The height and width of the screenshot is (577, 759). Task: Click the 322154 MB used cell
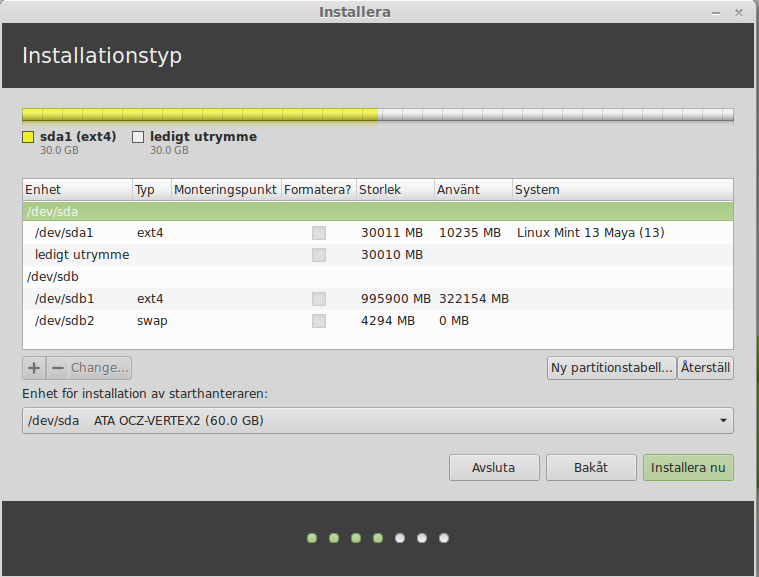click(474, 299)
